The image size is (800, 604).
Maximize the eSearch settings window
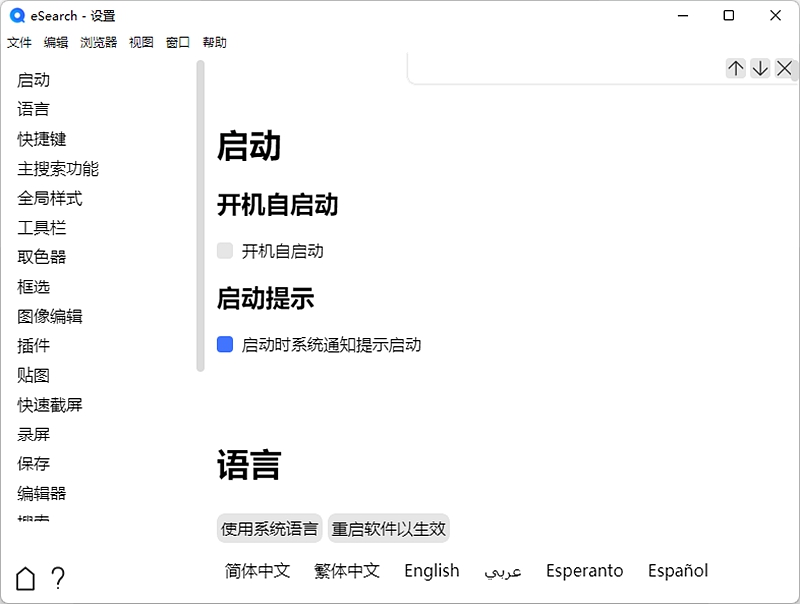point(729,16)
